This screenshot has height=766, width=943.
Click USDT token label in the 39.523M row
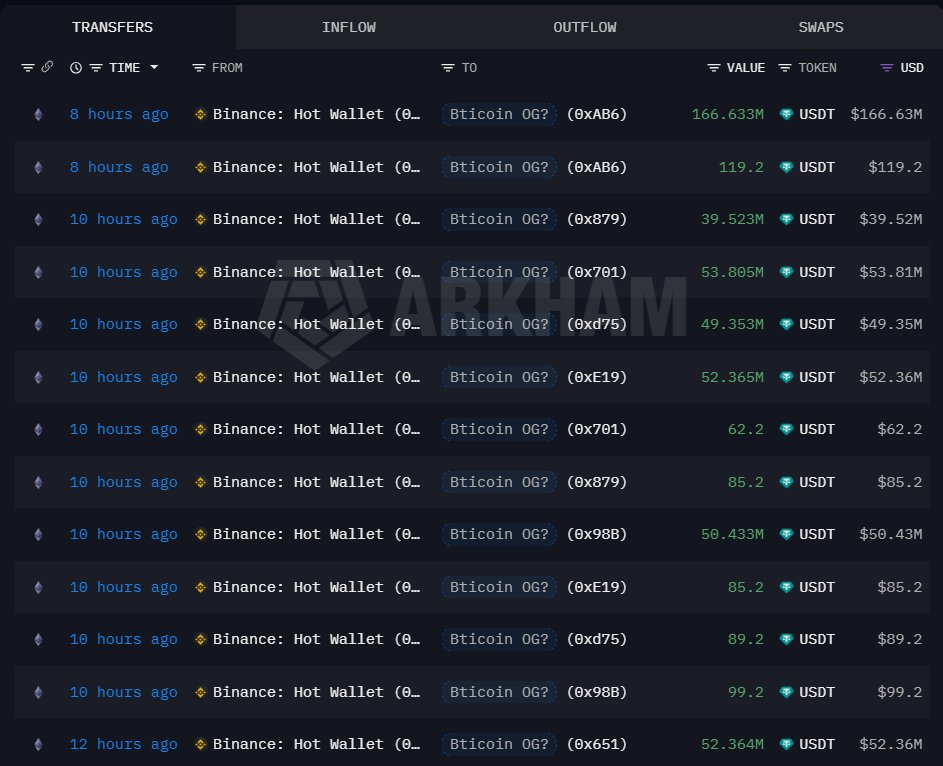pos(817,219)
